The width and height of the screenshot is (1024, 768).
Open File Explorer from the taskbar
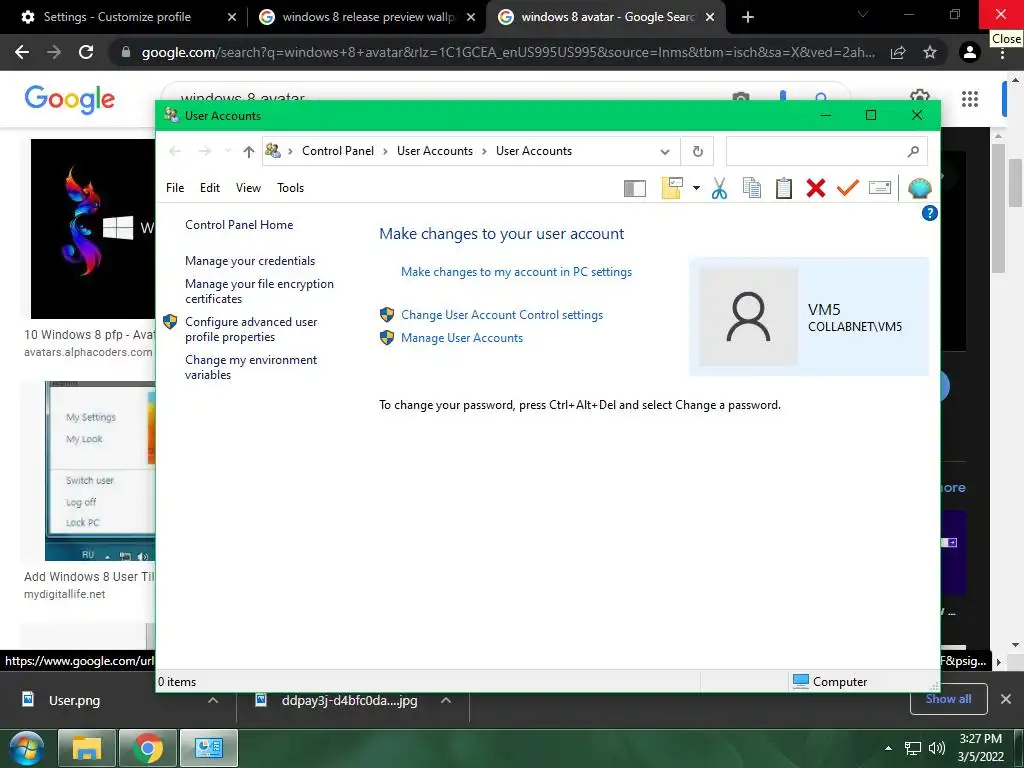coord(87,748)
